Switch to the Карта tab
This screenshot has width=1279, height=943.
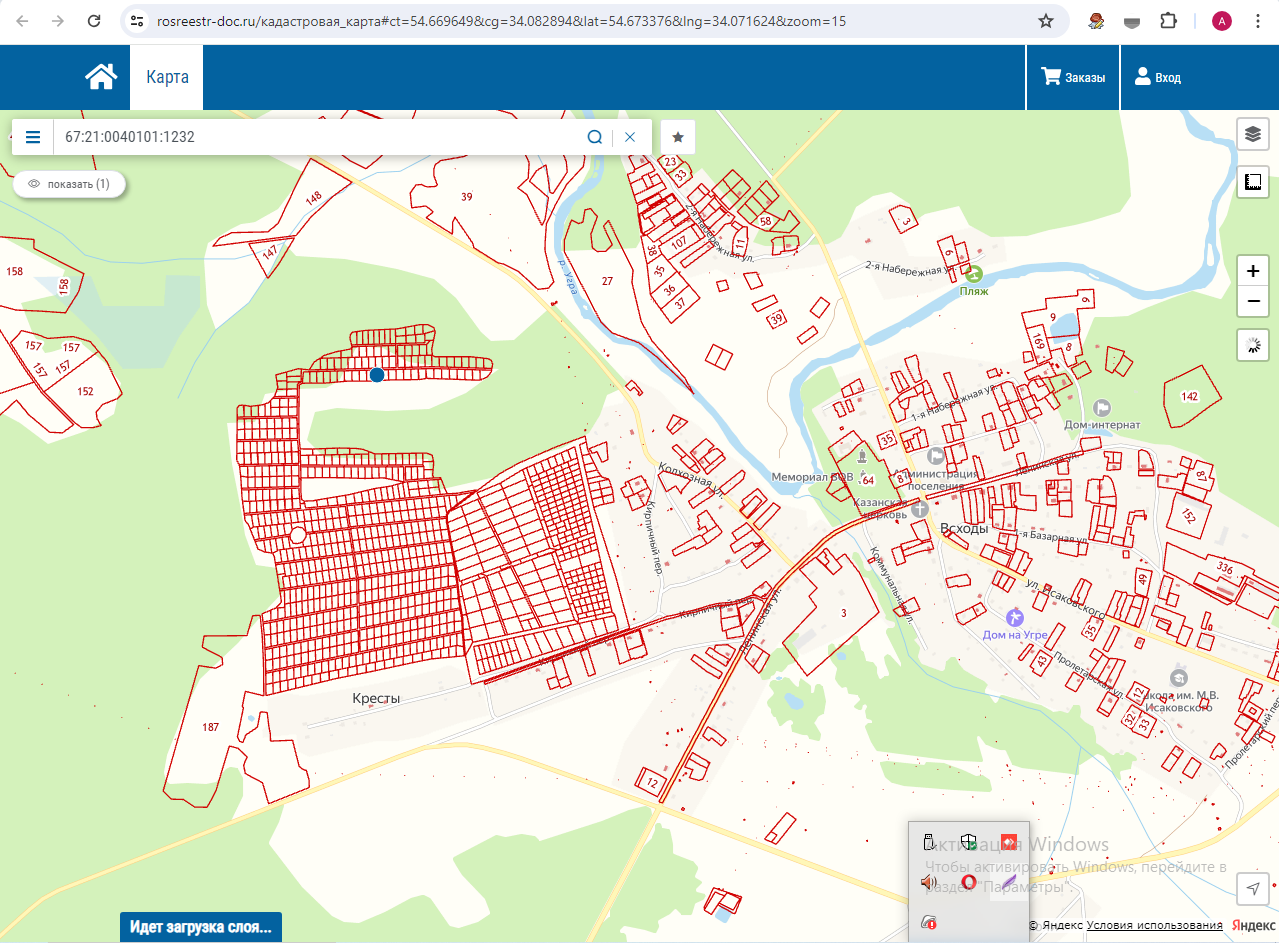[167, 77]
